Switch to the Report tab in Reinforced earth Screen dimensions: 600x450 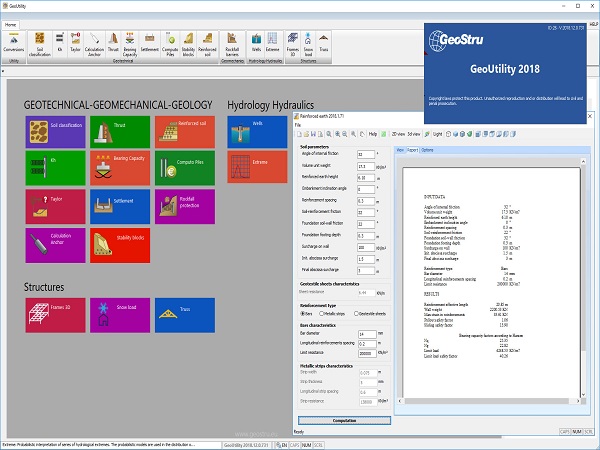coord(412,150)
